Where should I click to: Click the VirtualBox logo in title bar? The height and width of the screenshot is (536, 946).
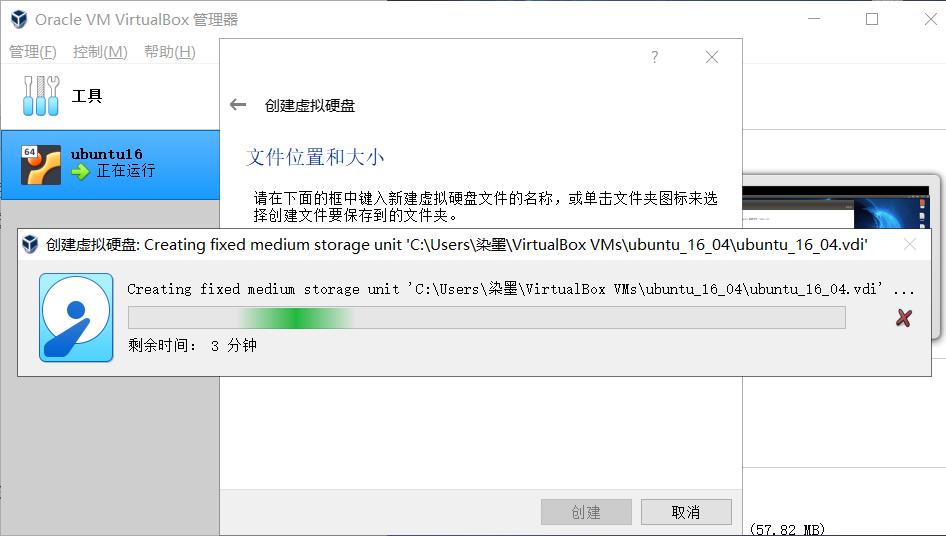pos(19,19)
